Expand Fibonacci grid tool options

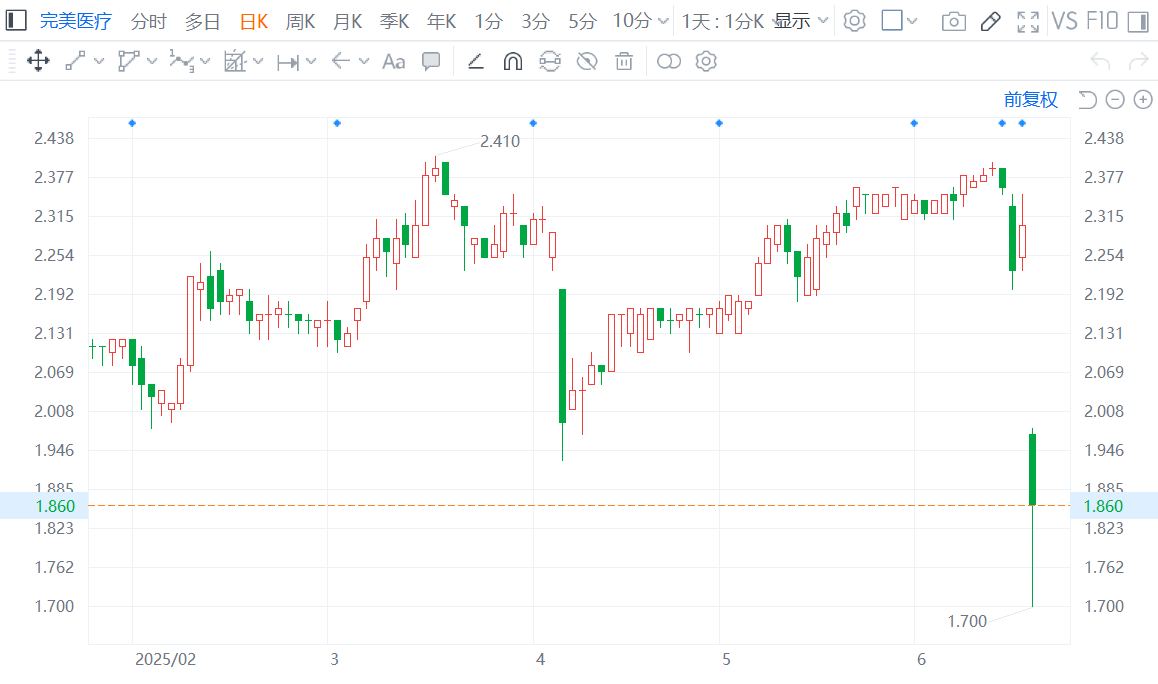point(258,61)
